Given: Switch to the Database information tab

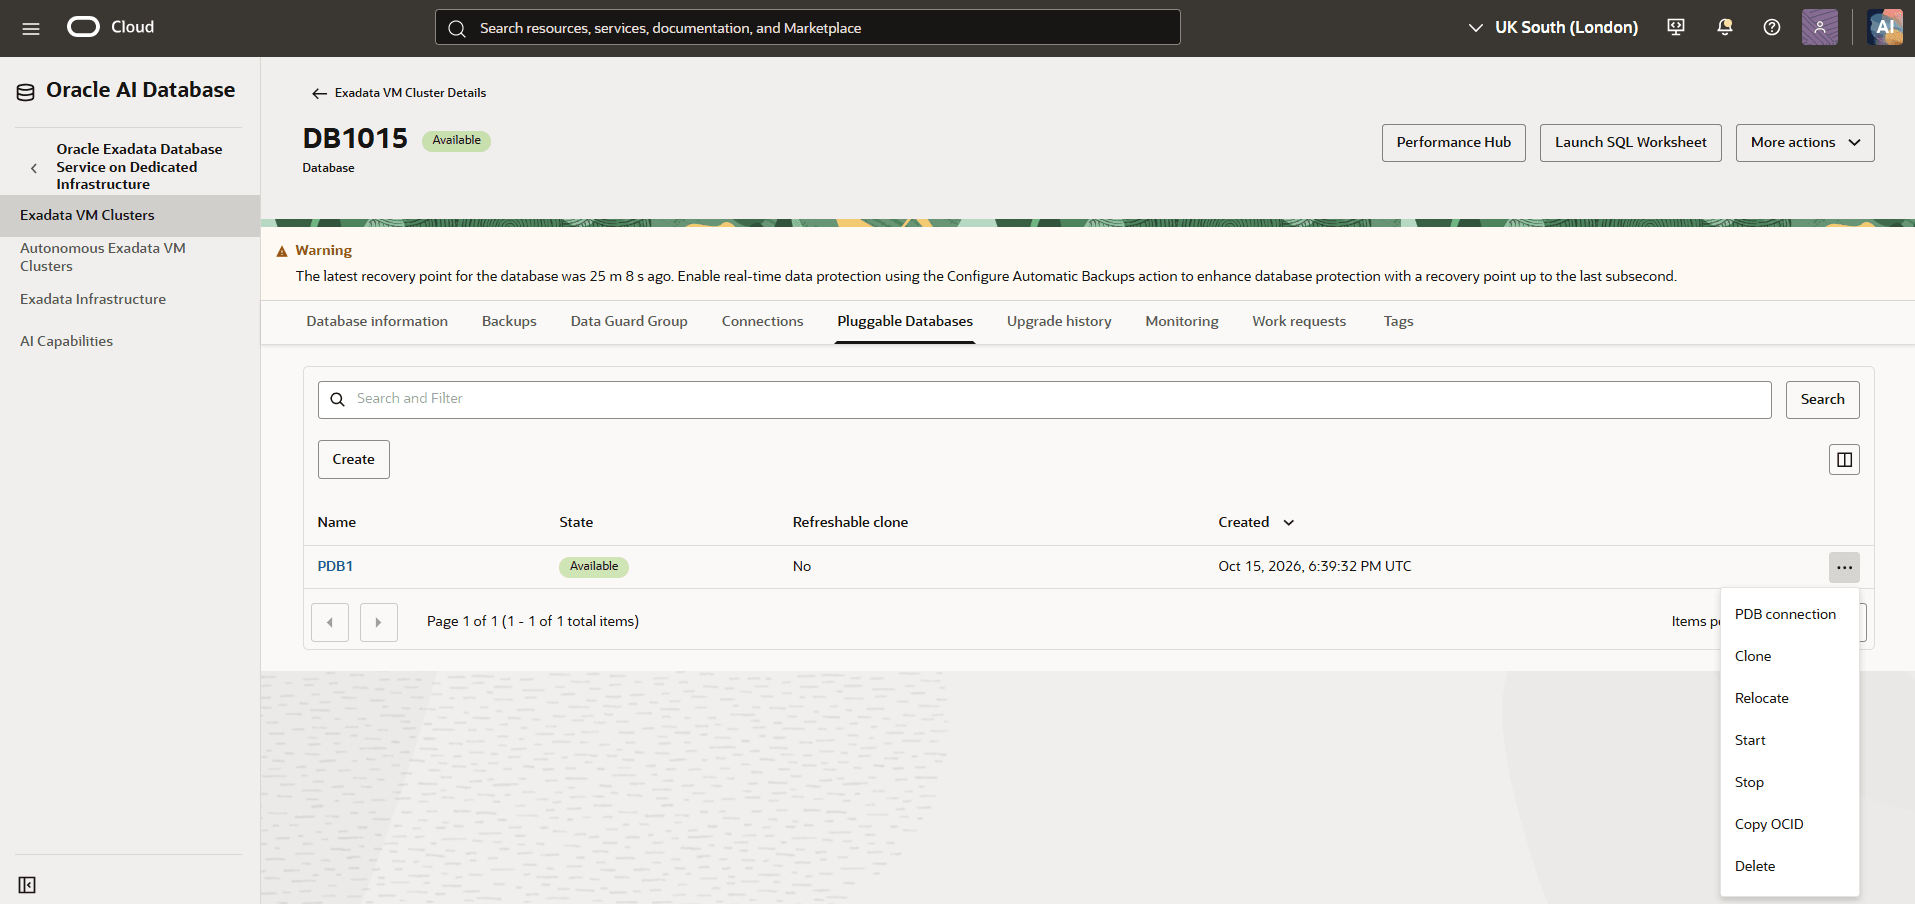Looking at the screenshot, I should pos(377,322).
